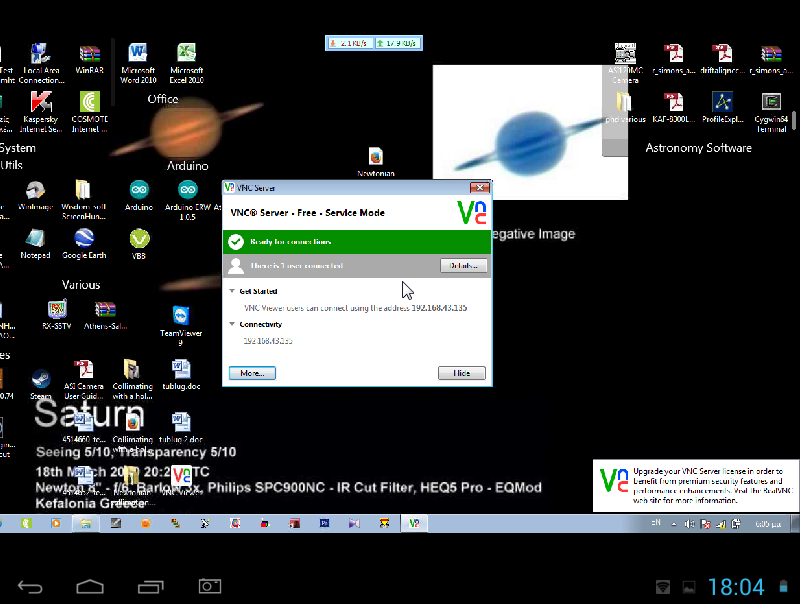This screenshot has height=604, width=800.
Task: Switch to VNC Server in the taskbar
Action: point(414,523)
